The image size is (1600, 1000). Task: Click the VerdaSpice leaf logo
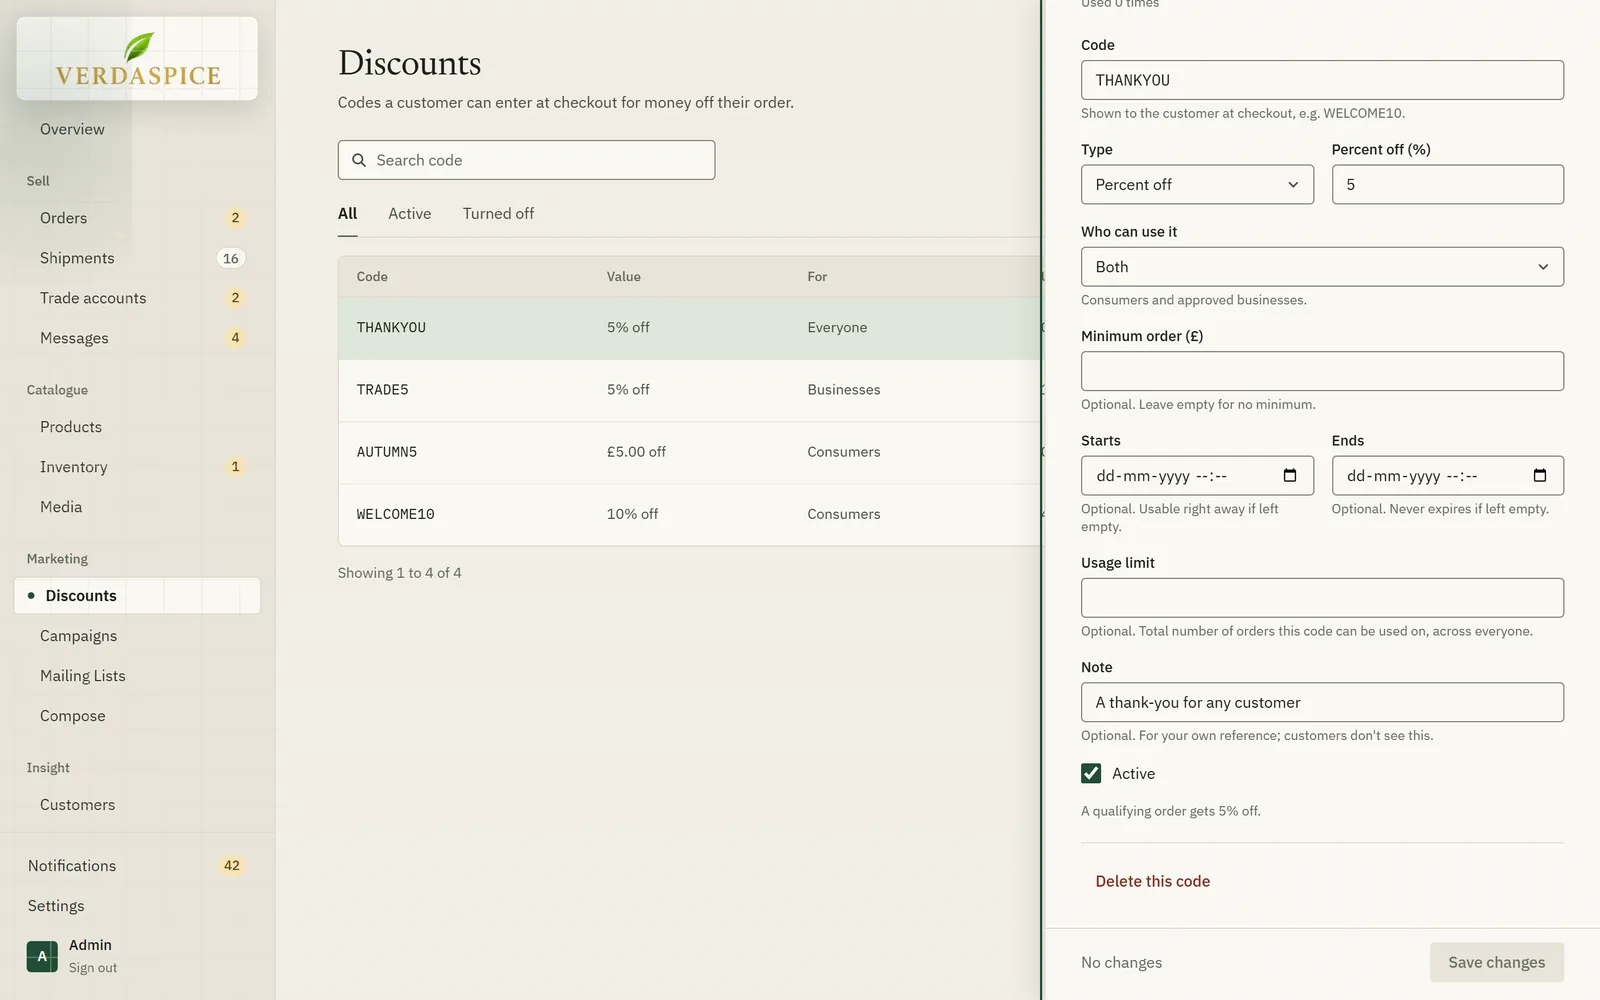tap(137, 58)
